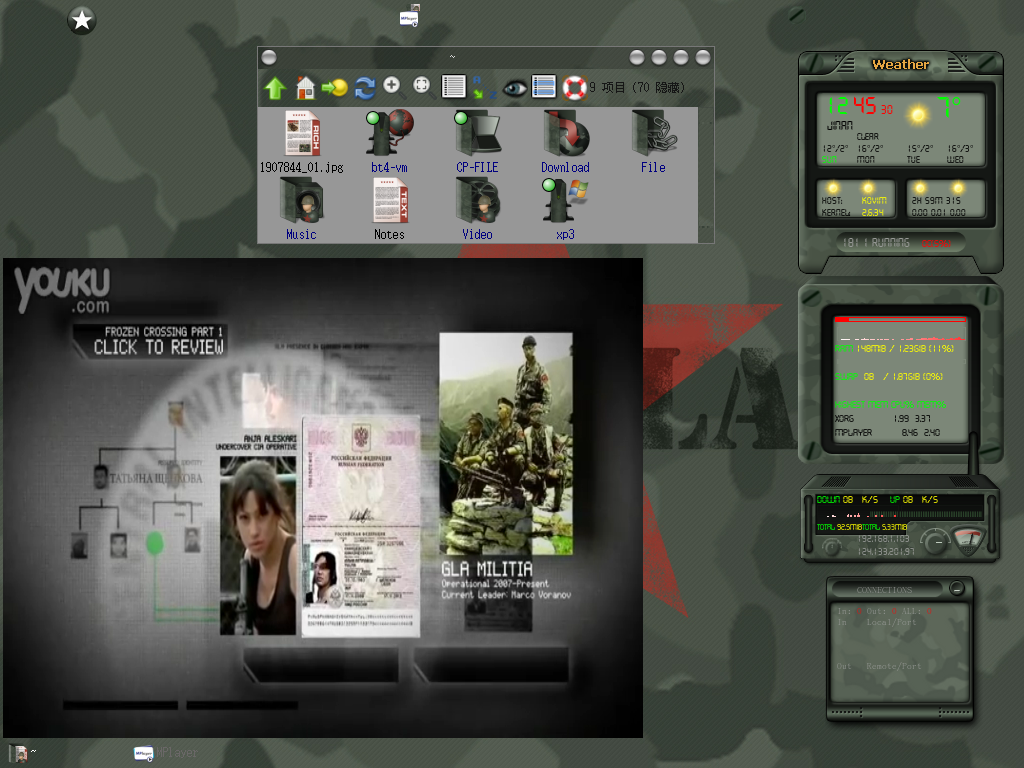This screenshot has width=1024, height=768.
Task: Switch to details view with blue rows icon
Action: [544, 86]
